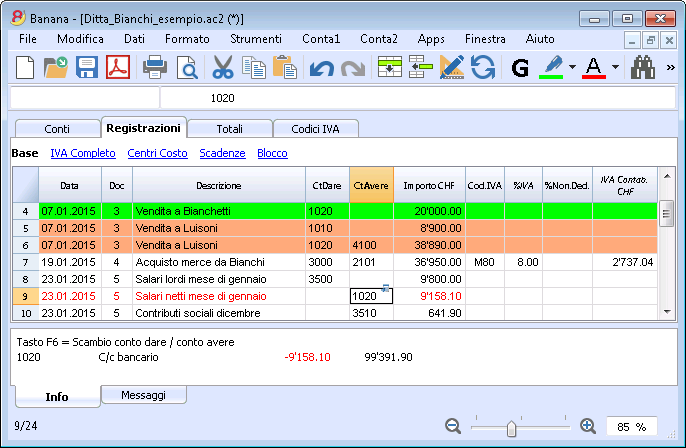Save the file using floppy icon
The height and width of the screenshot is (448, 686).
point(87,68)
